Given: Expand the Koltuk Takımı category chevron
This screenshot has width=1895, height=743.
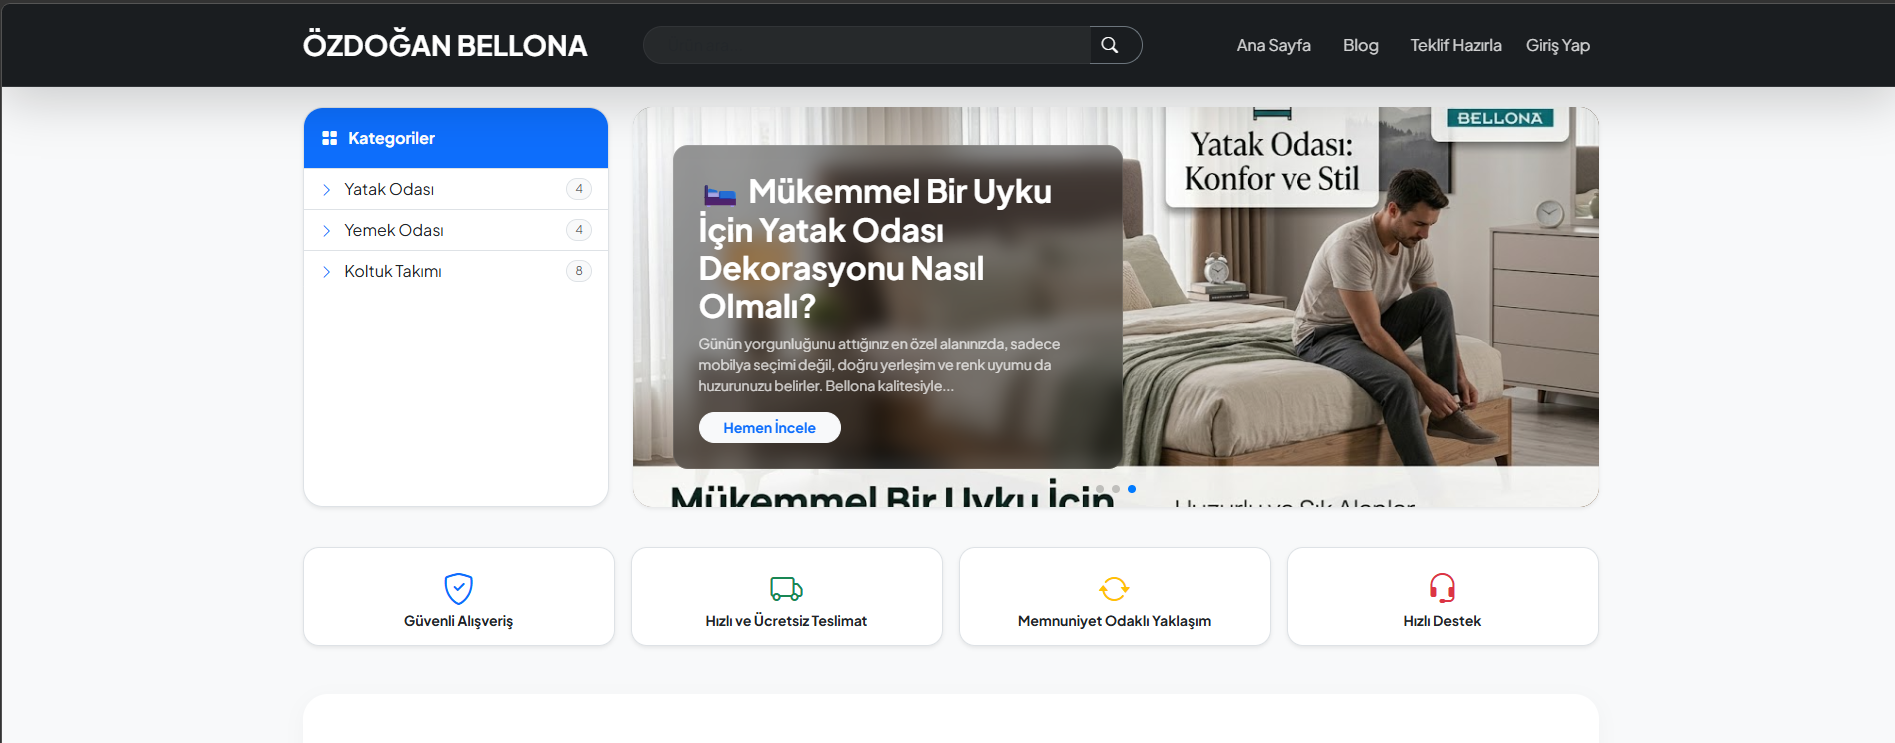Looking at the screenshot, I should (326, 271).
